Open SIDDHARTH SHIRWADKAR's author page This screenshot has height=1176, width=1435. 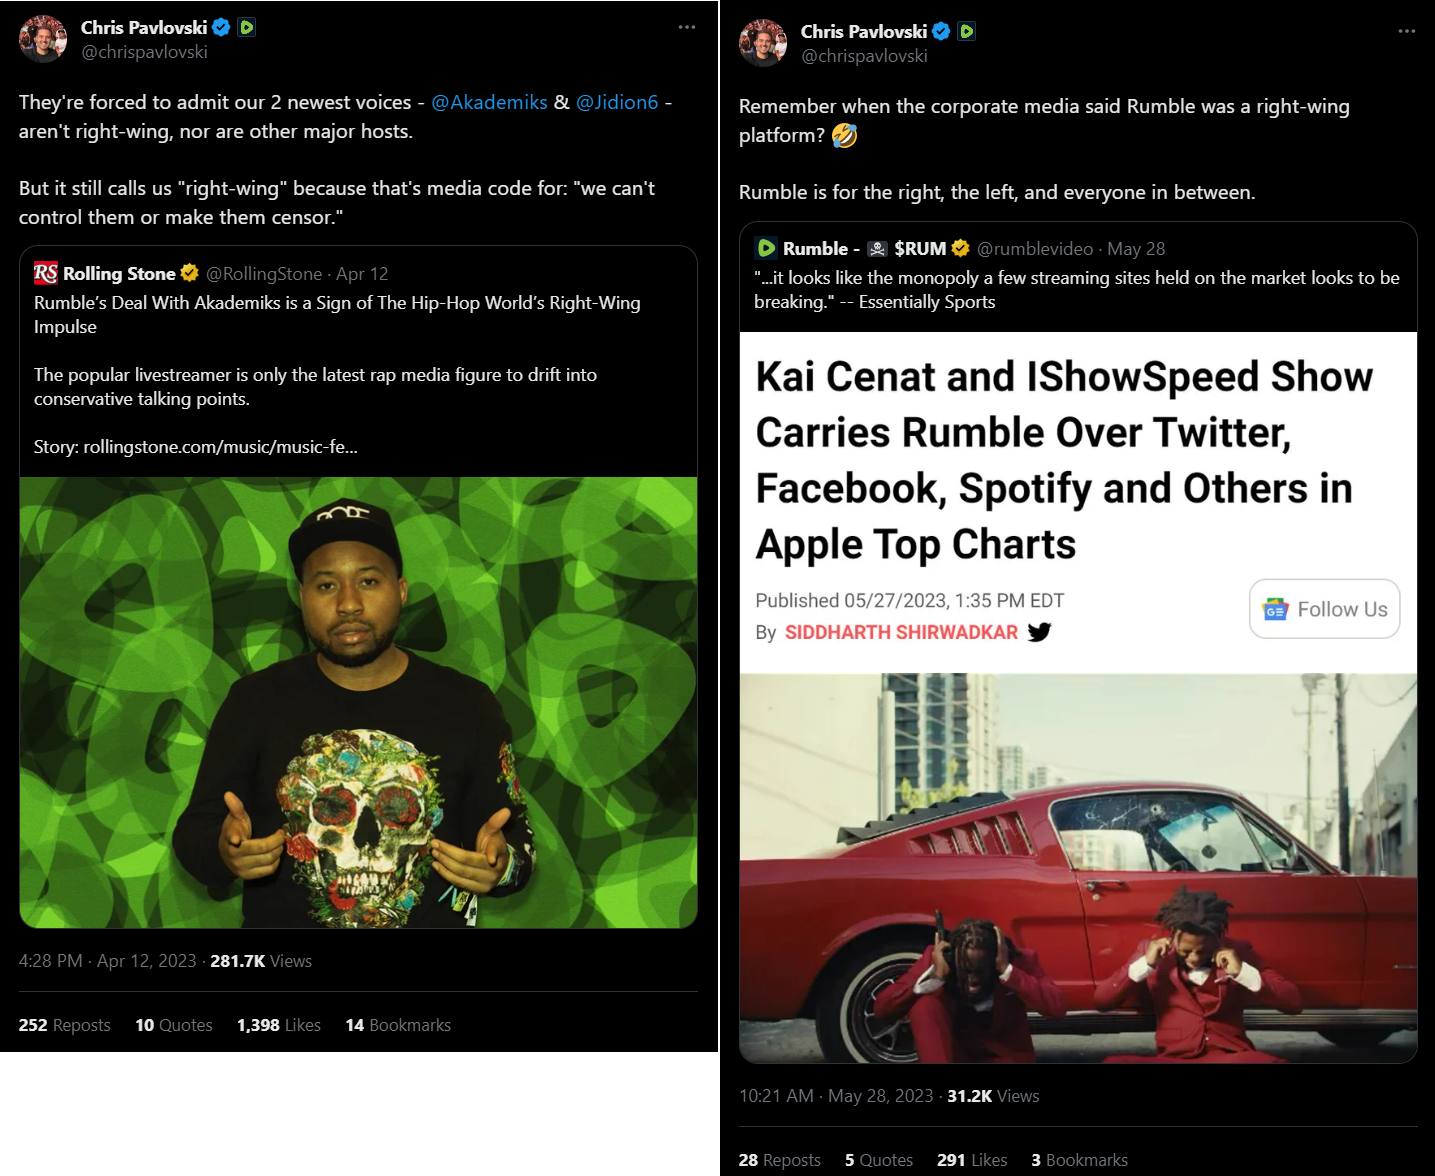click(x=901, y=632)
